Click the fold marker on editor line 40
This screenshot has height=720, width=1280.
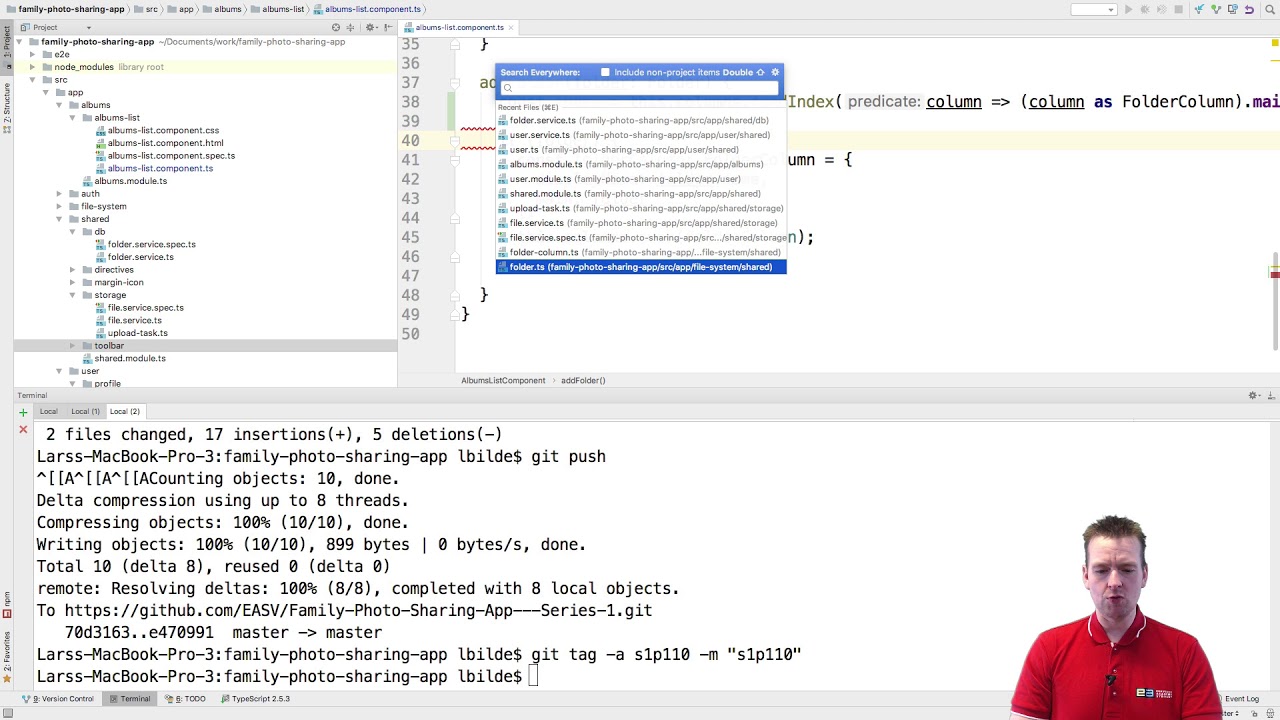(x=453, y=141)
